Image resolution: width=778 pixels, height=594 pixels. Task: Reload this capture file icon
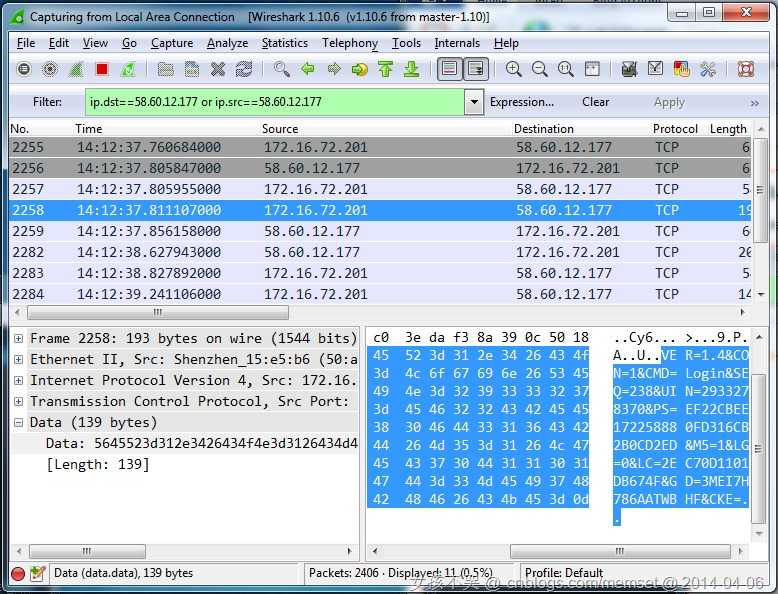click(244, 69)
